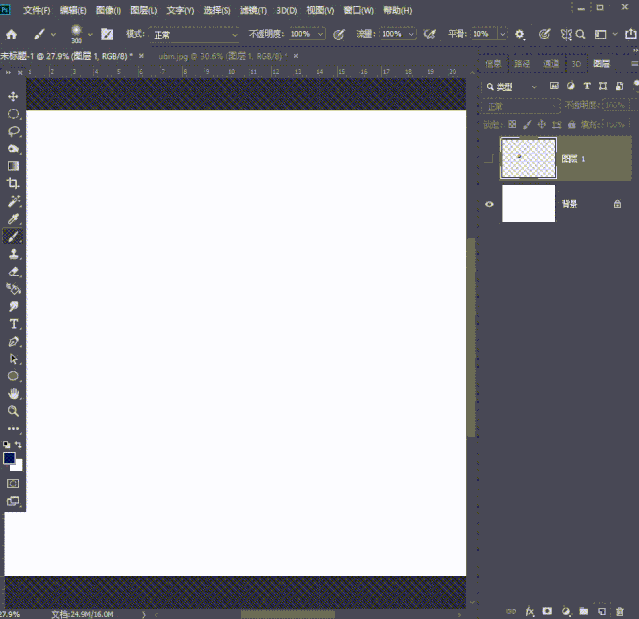
Task: Pick the Eyedropper tool
Action: [14, 218]
